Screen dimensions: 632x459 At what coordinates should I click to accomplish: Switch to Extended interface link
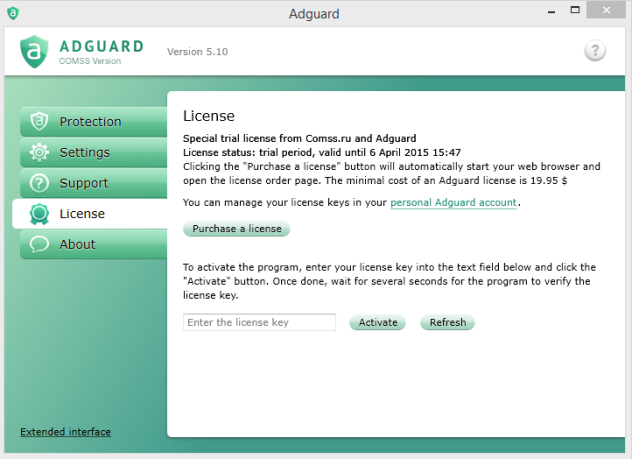point(65,432)
